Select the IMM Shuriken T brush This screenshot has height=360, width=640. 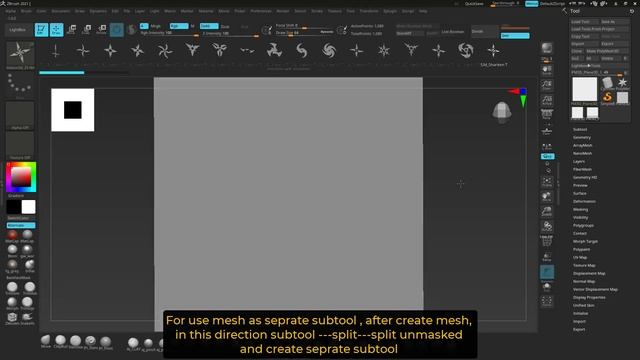pyautogui.click(x=493, y=51)
